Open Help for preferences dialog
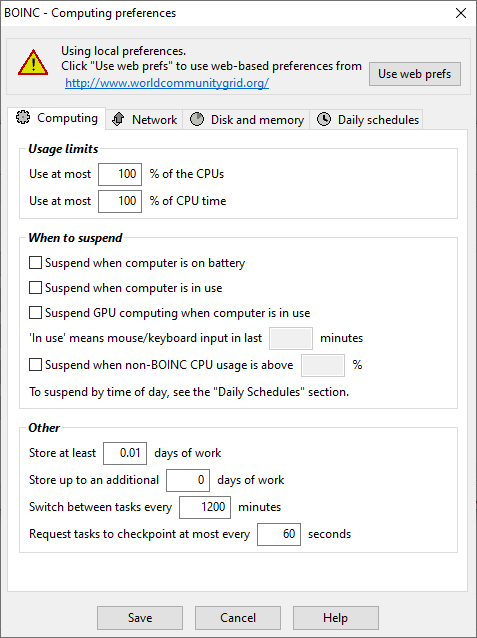Image resolution: width=477 pixels, height=638 pixels. (x=336, y=618)
